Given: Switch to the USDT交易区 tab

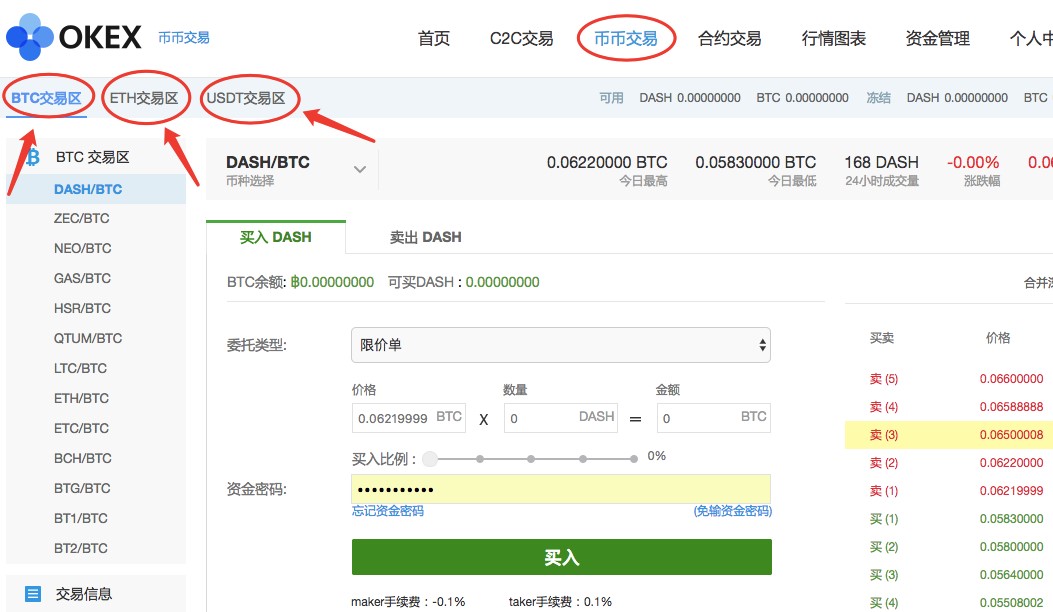Looking at the screenshot, I should [x=246, y=98].
